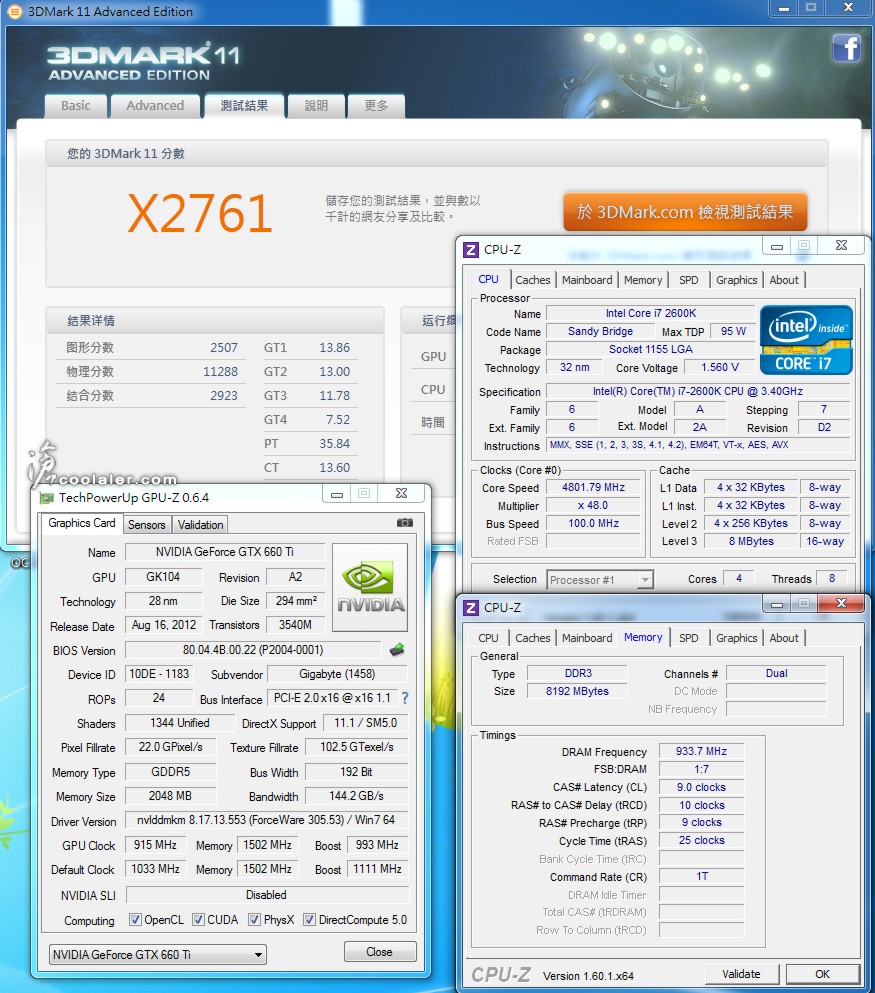Click the Core Voltage value 1.560 V
Viewport: 875px width, 993px height.
[x=720, y=367]
